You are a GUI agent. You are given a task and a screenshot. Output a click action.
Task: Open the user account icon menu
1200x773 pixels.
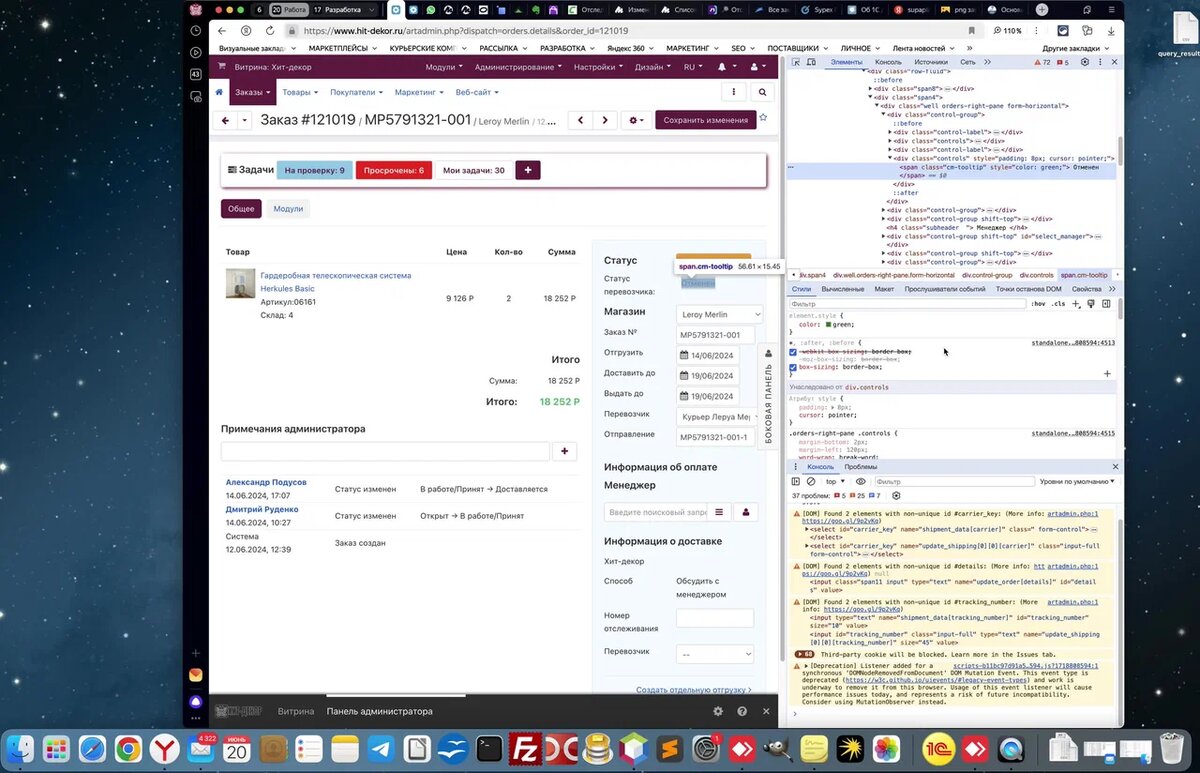coord(757,67)
